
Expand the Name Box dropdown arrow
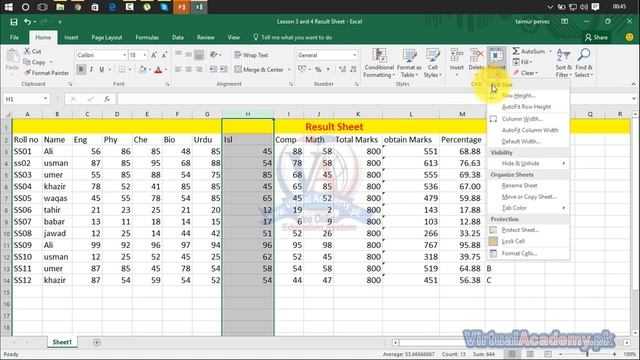(45, 99)
